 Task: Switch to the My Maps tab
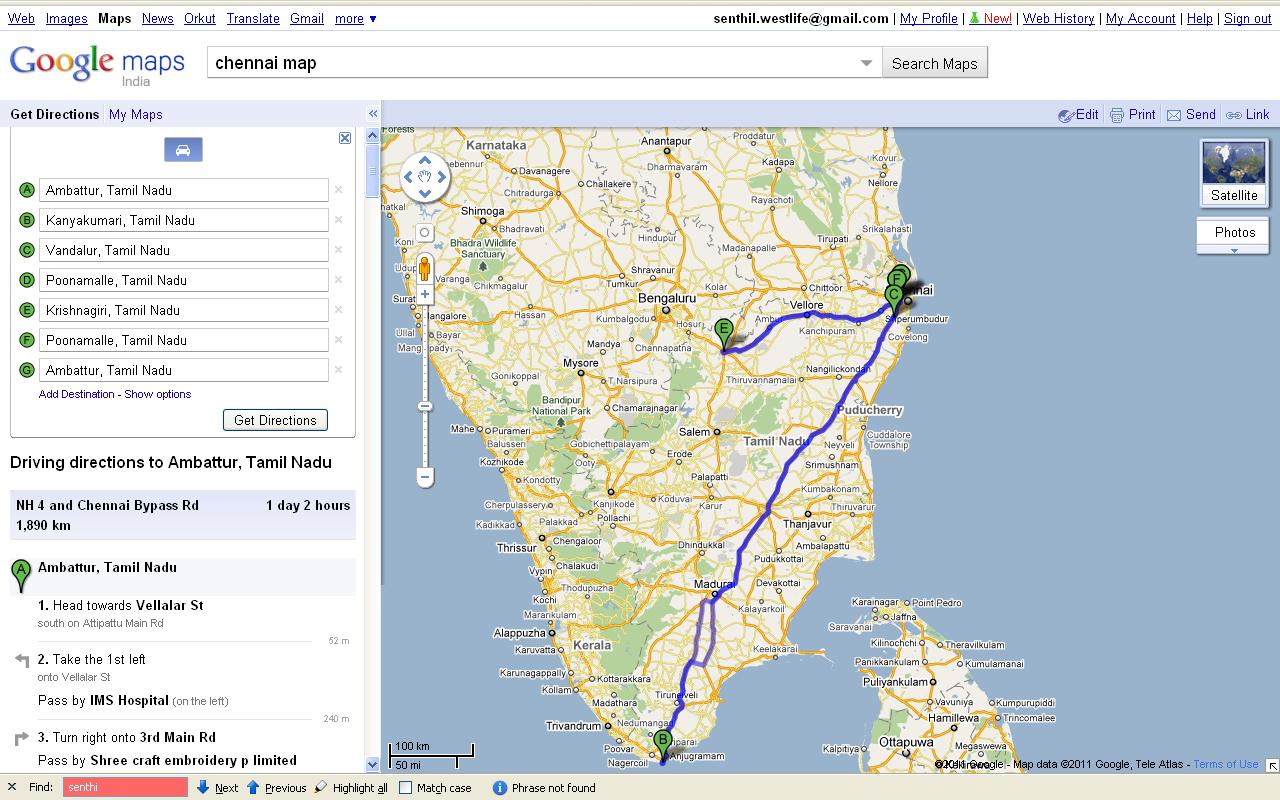pyautogui.click(x=136, y=114)
